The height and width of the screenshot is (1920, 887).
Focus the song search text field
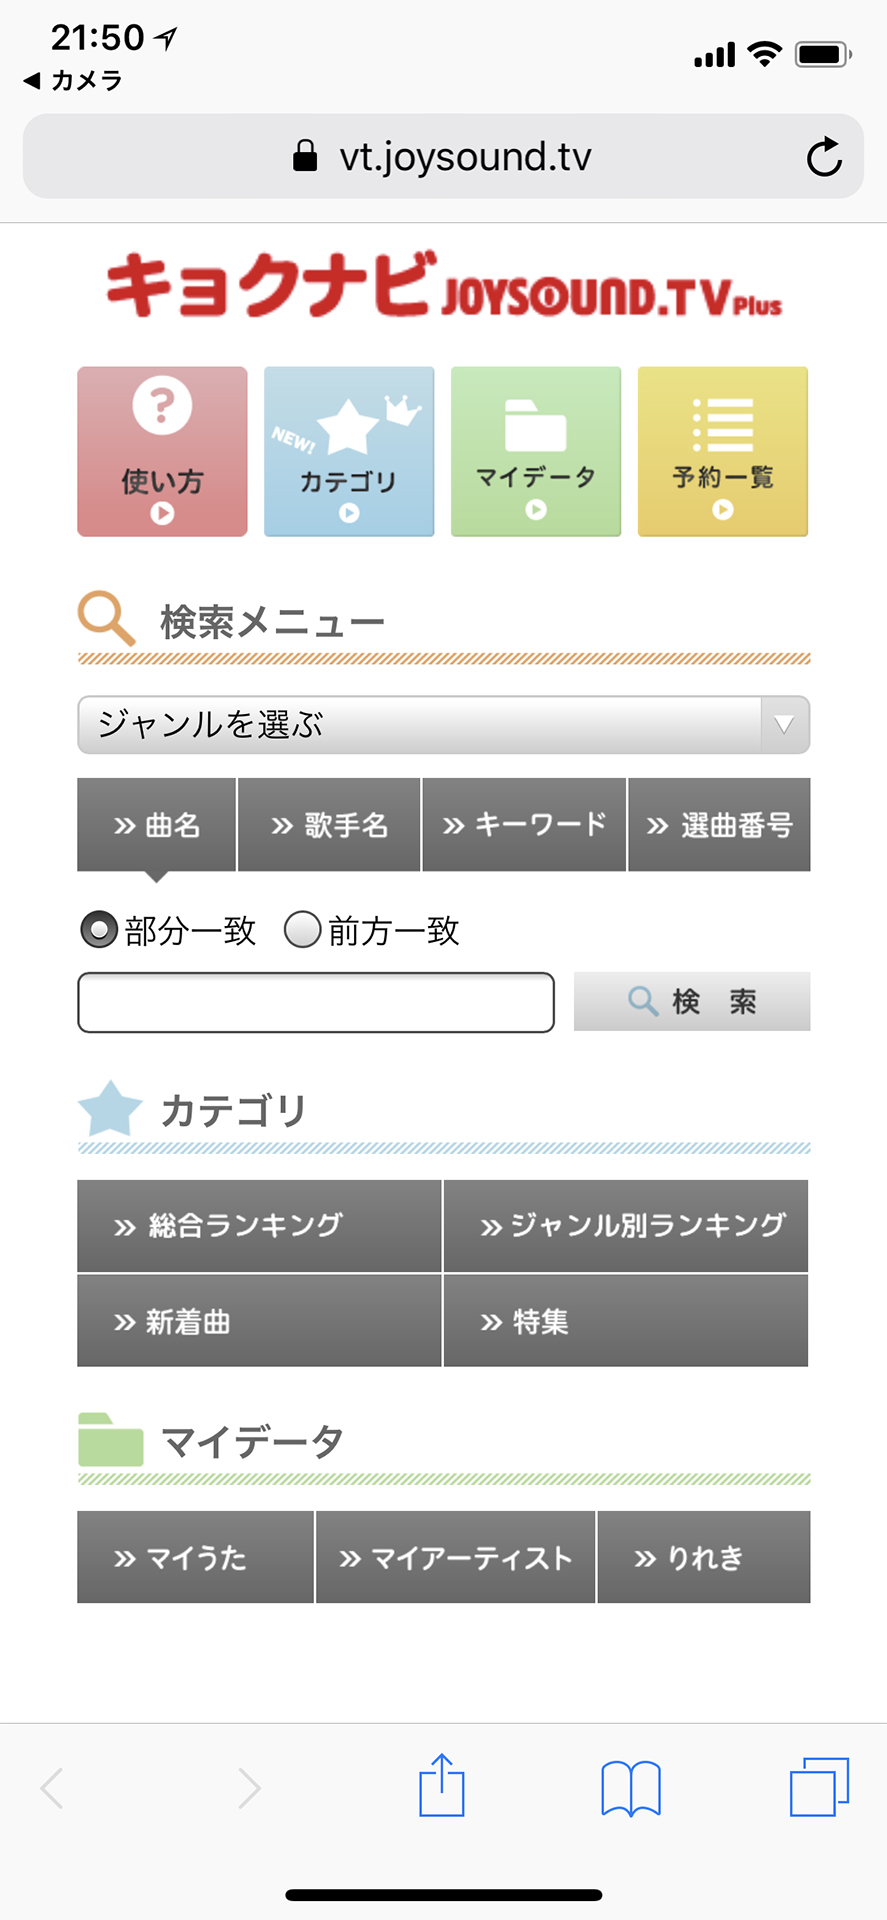click(x=316, y=1002)
